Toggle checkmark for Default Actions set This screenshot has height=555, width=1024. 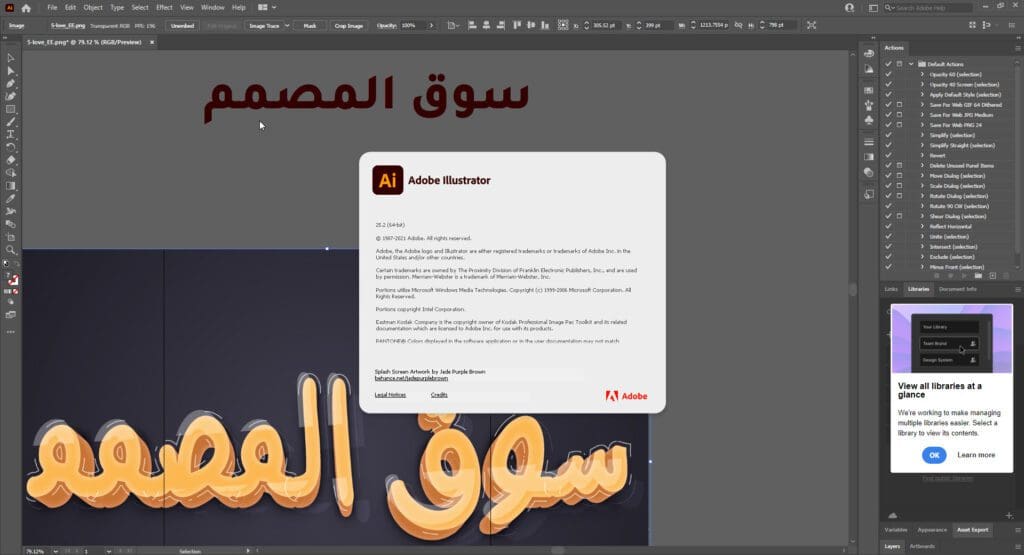(888, 64)
